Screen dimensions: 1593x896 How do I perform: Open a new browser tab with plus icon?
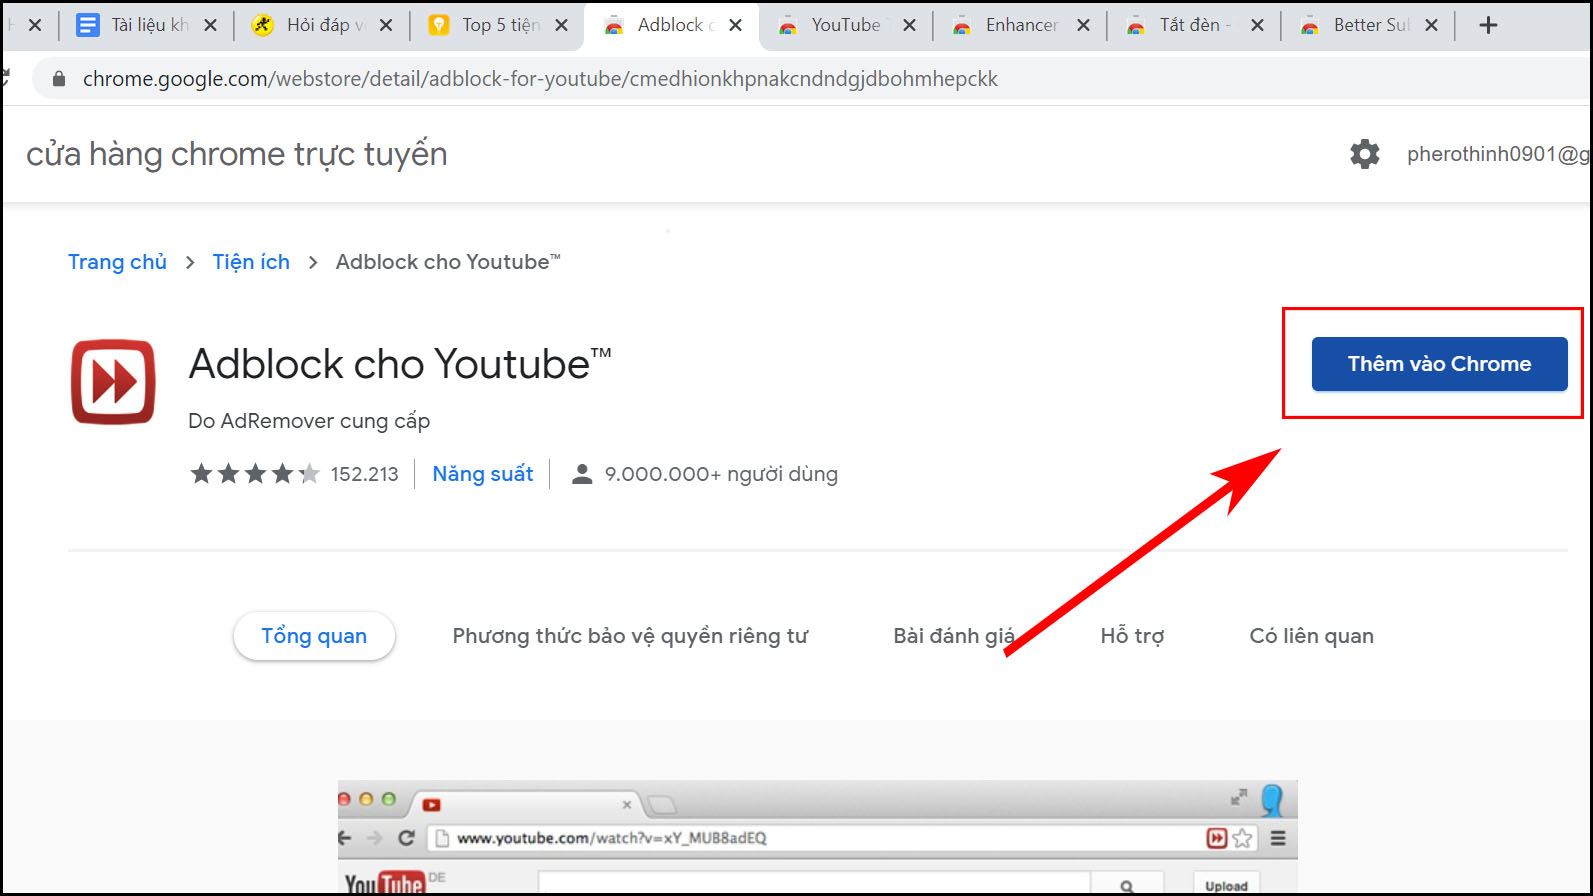[x=1488, y=25]
